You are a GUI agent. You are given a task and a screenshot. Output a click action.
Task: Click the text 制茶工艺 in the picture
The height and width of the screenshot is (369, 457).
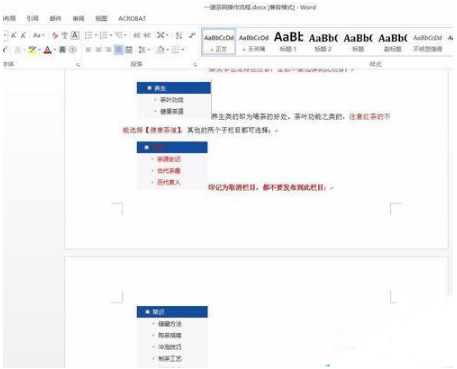(x=170, y=359)
